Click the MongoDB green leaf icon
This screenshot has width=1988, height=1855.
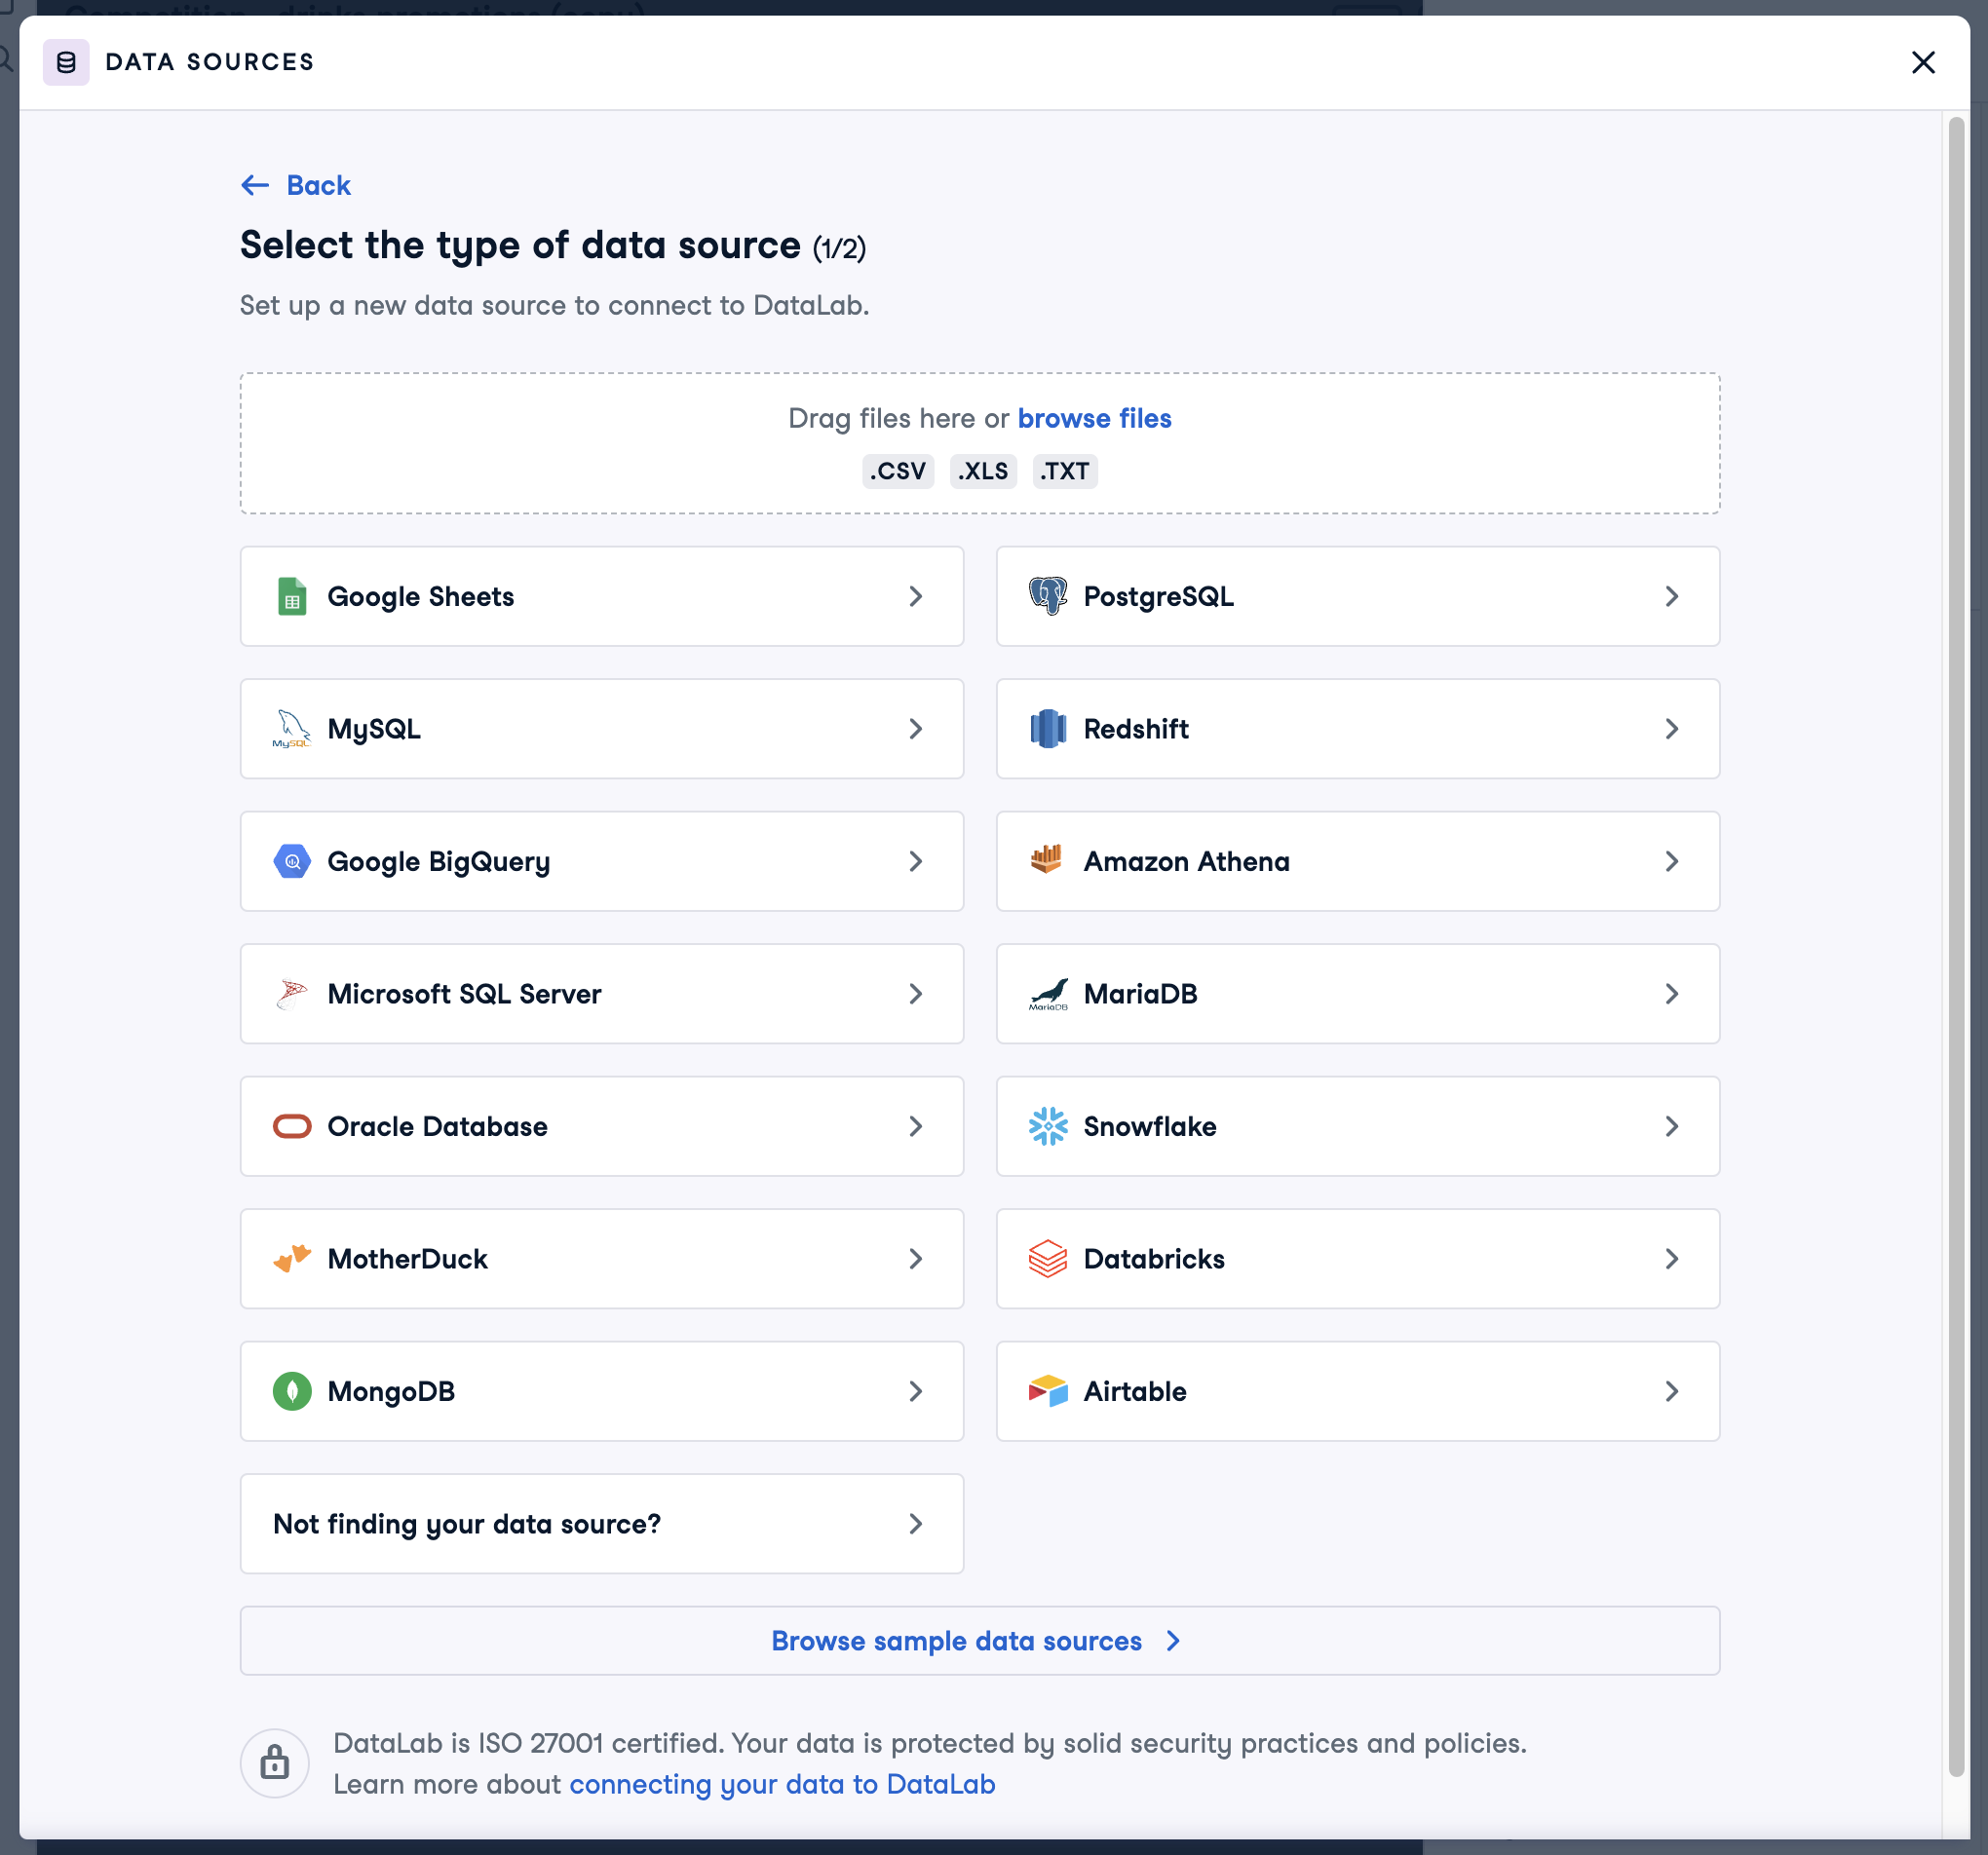(292, 1392)
